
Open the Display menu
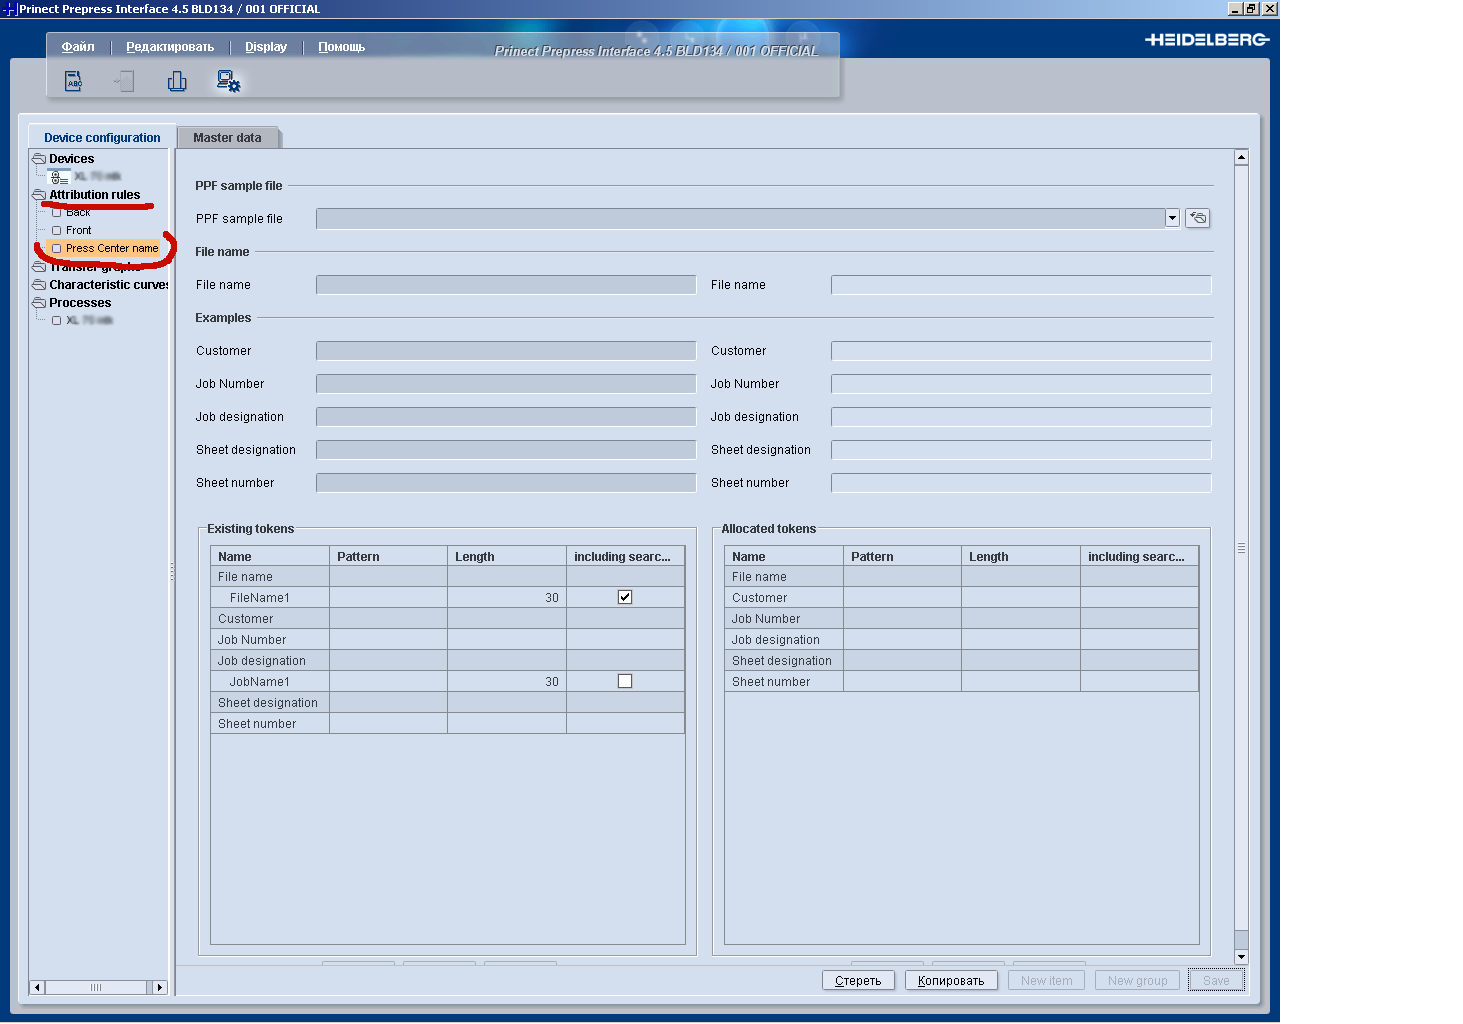pos(266,47)
